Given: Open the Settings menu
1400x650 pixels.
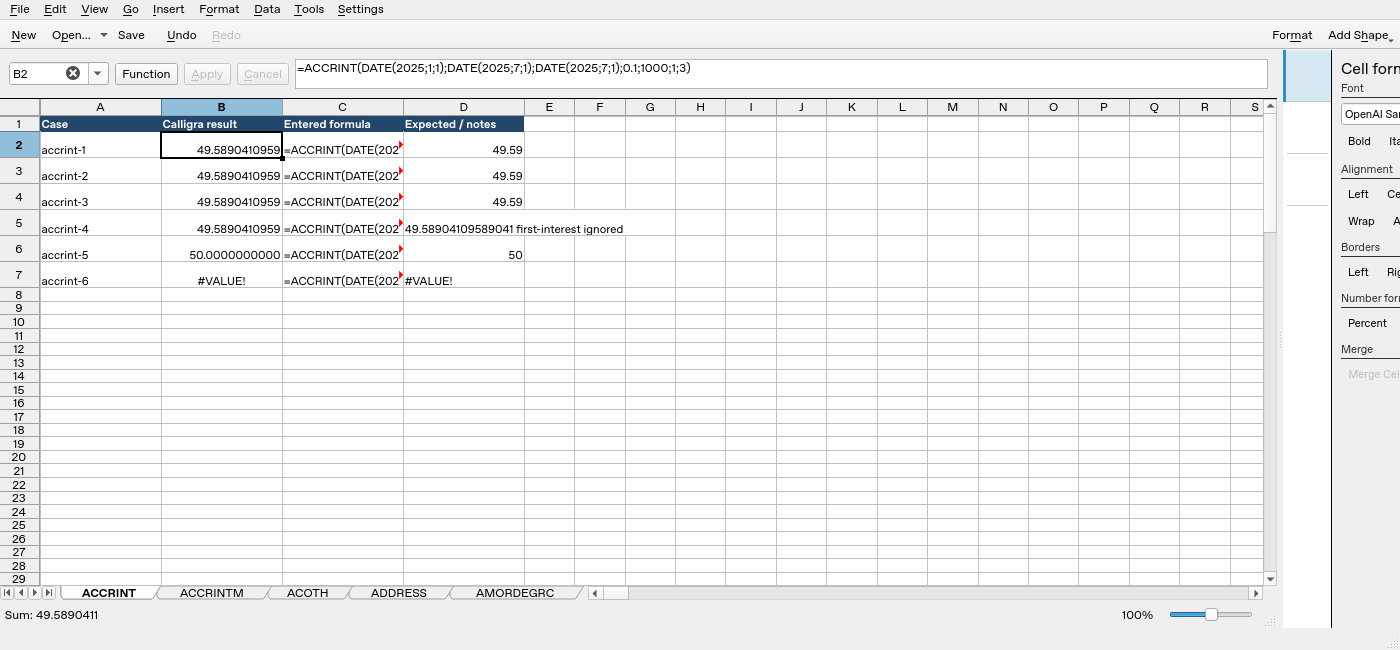Looking at the screenshot, I should pos(360,9).
